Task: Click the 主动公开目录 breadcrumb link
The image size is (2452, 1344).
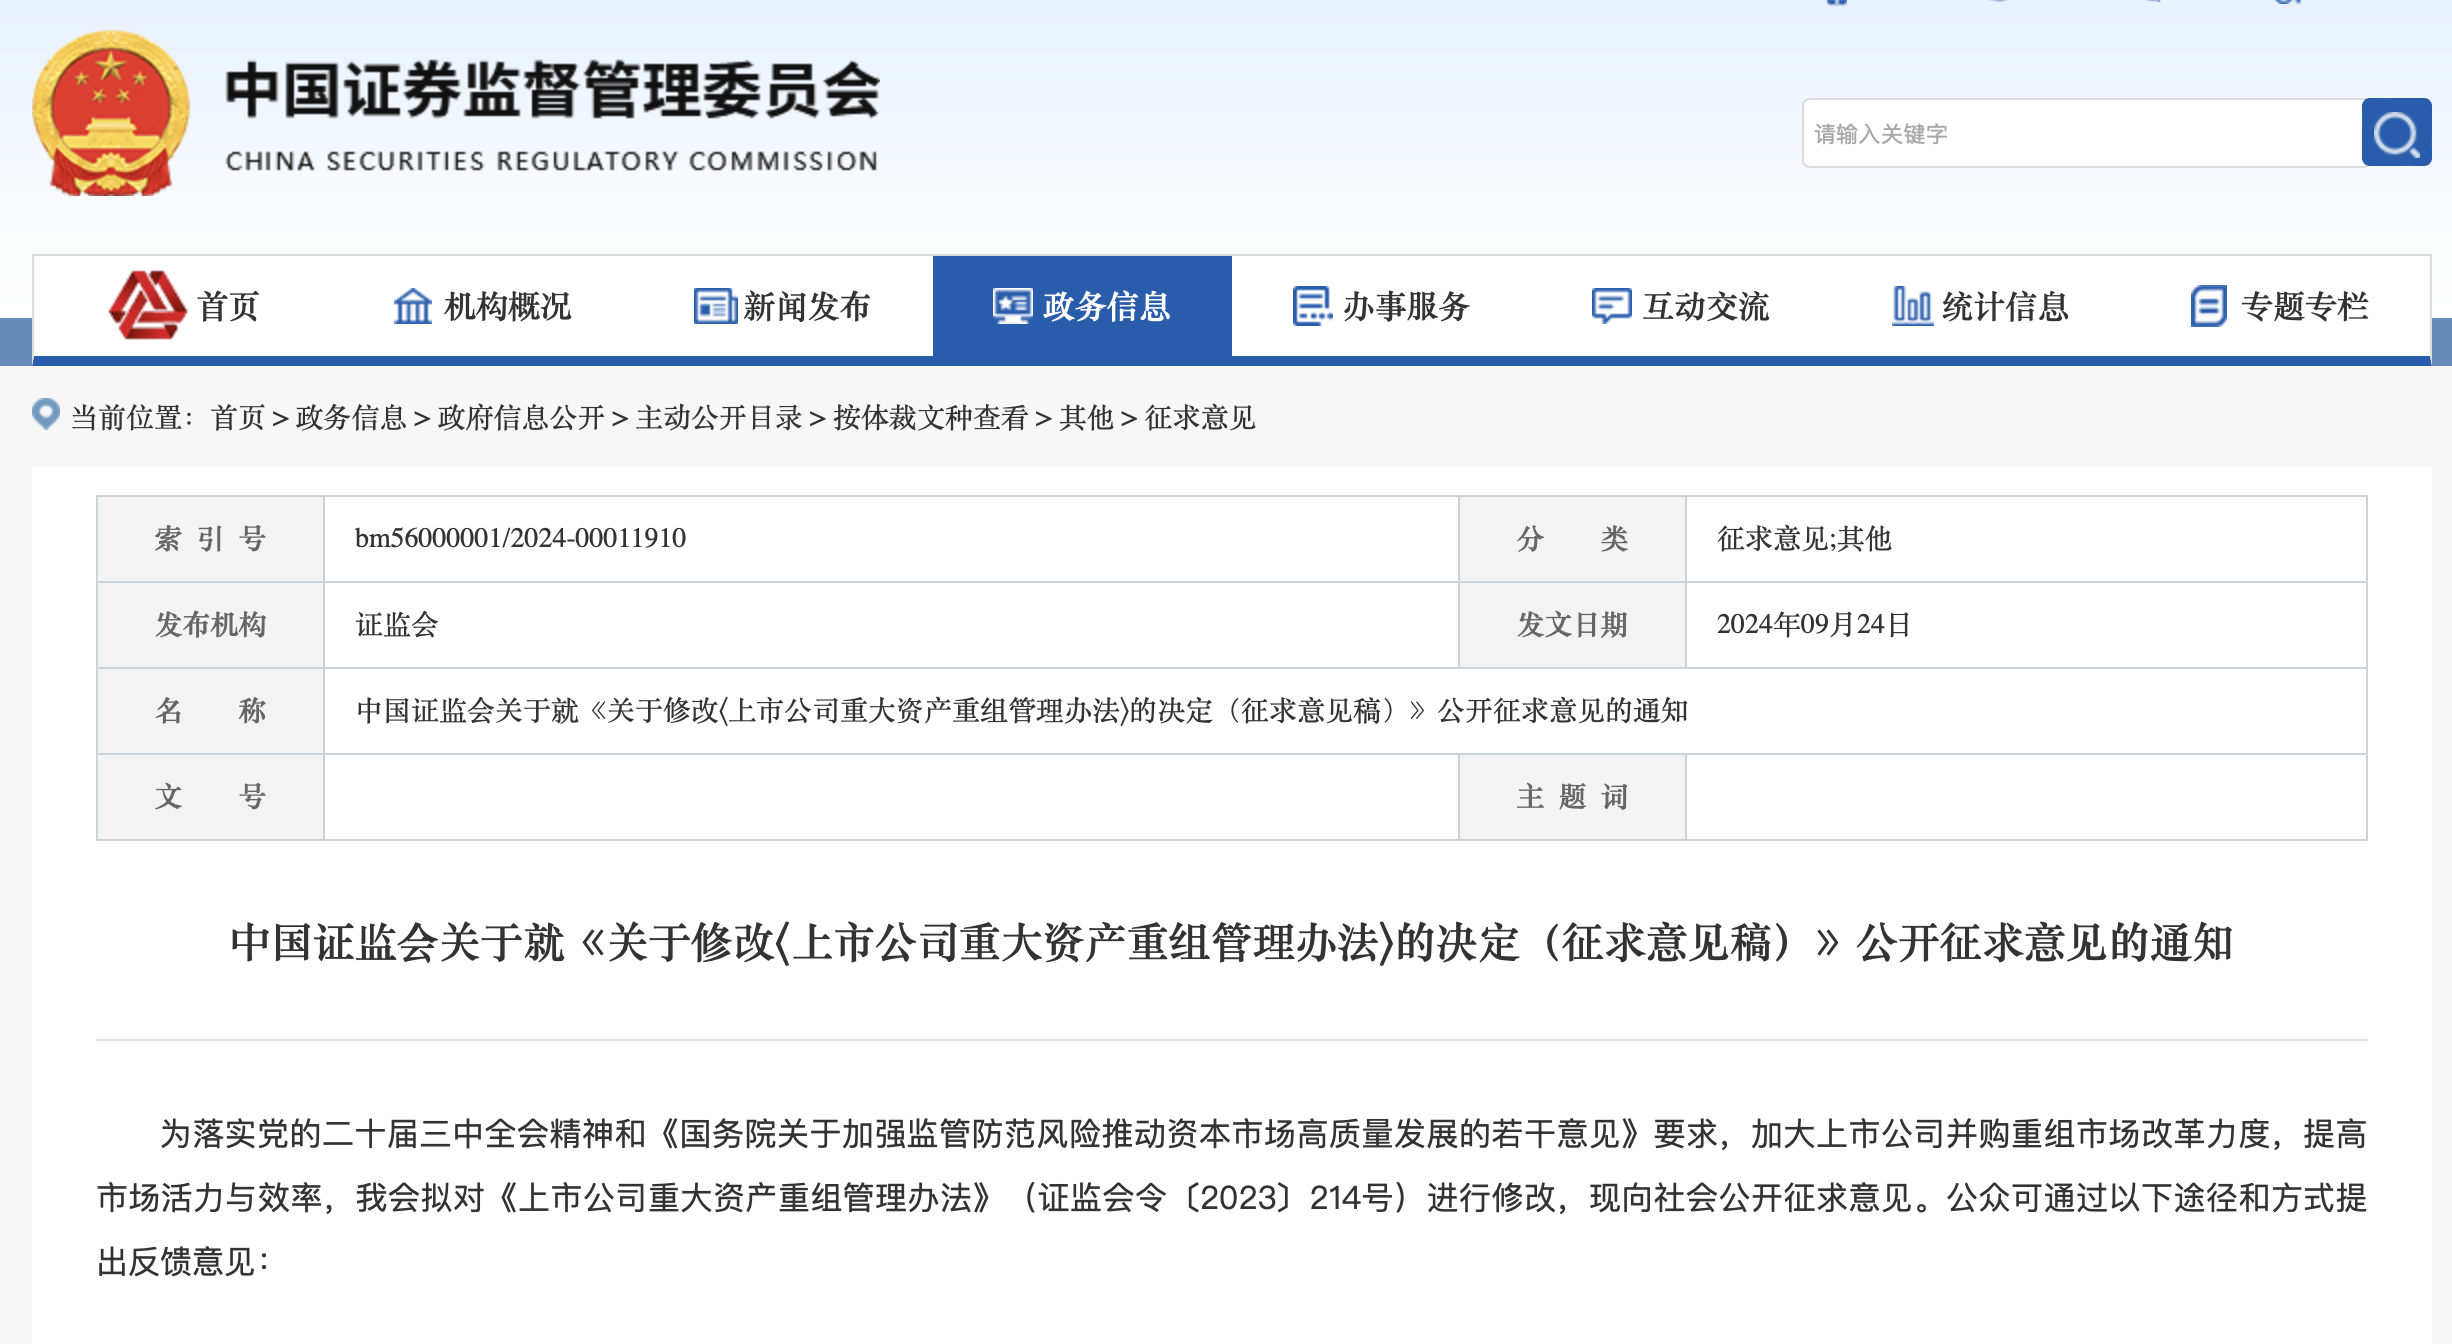Action: click(x=719, y=418)
